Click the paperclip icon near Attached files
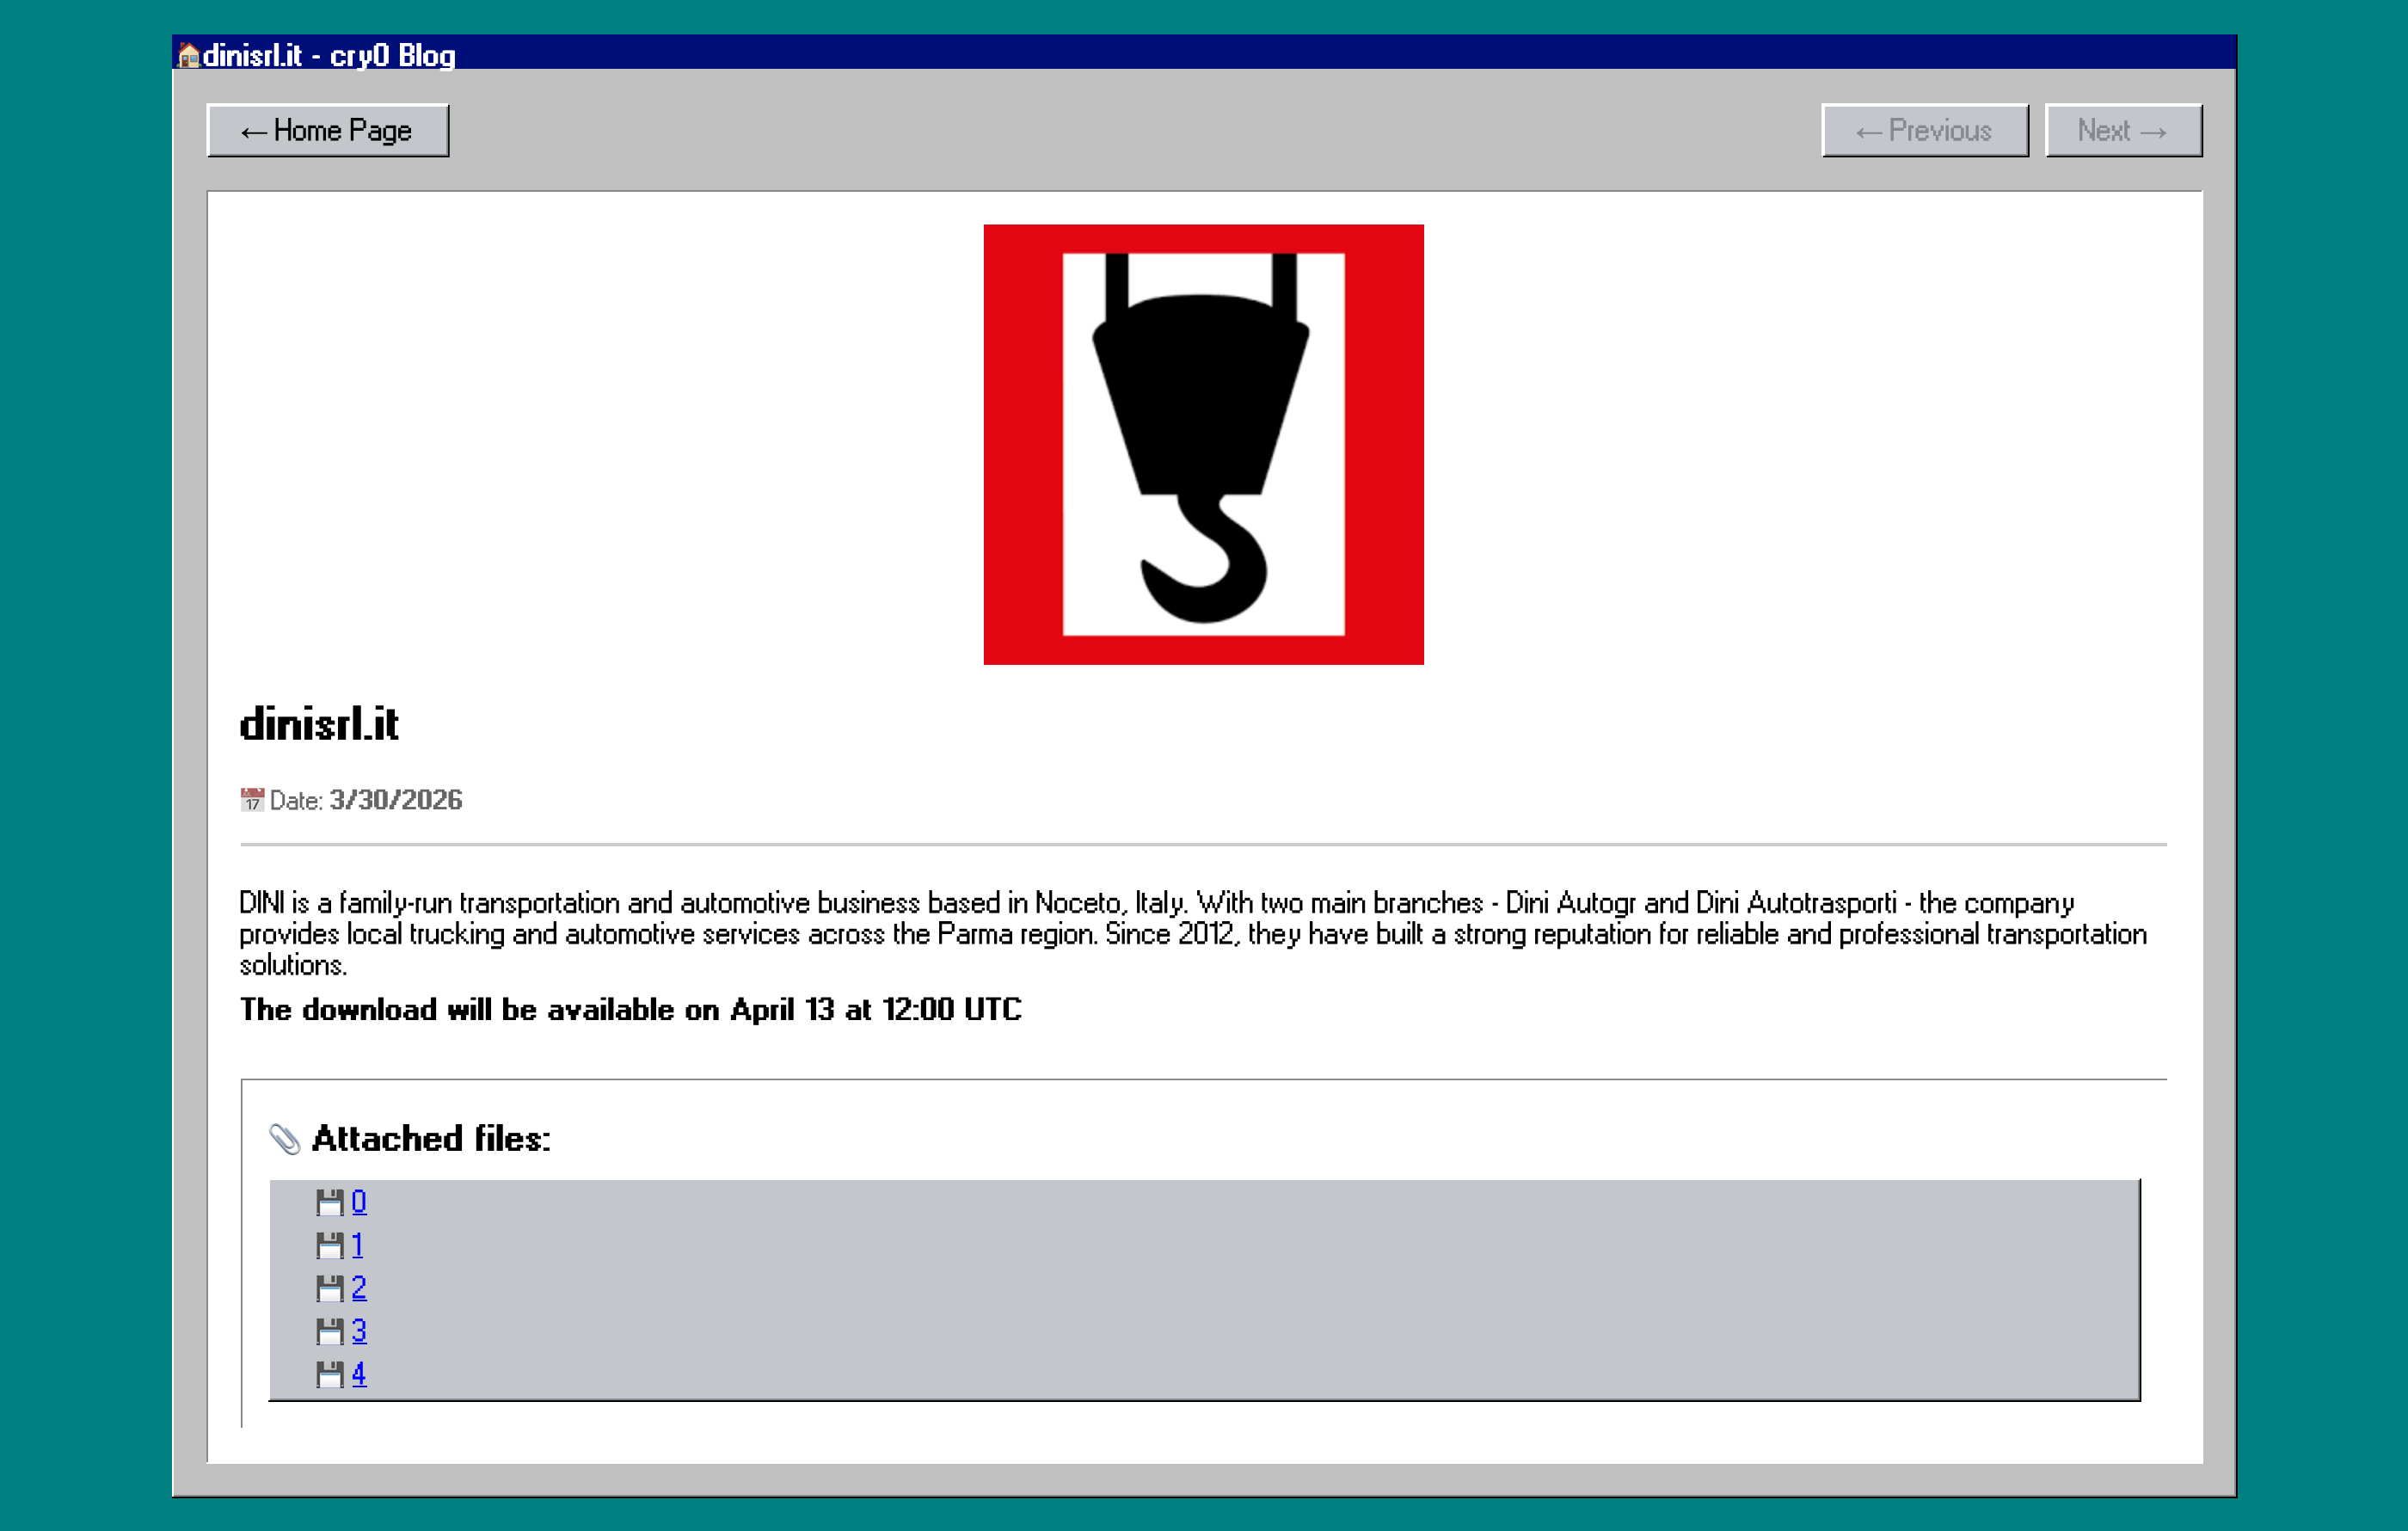Image resolution: width=2408 pixels, height=1531 pixels. click(x=285, y=1138)
